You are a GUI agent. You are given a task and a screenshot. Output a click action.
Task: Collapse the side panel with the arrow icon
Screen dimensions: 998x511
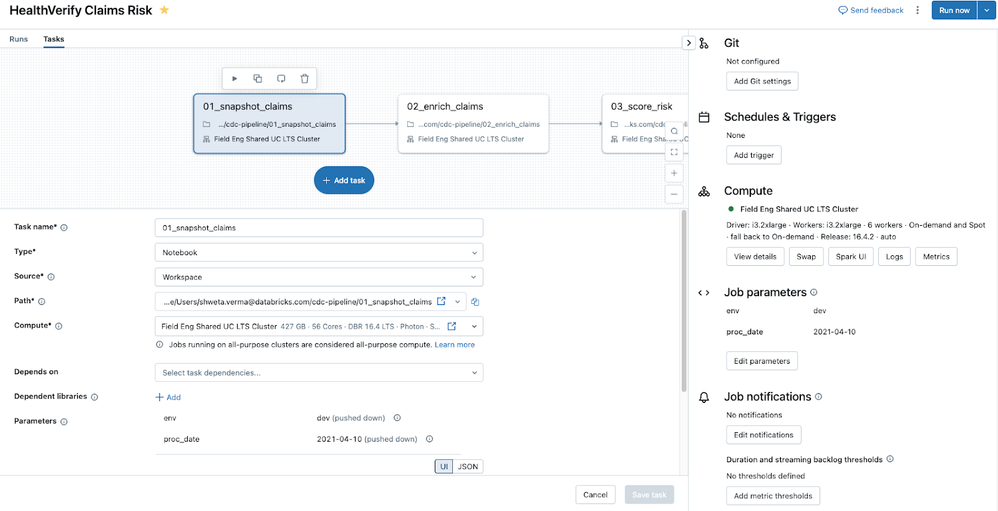pos(689,43)
